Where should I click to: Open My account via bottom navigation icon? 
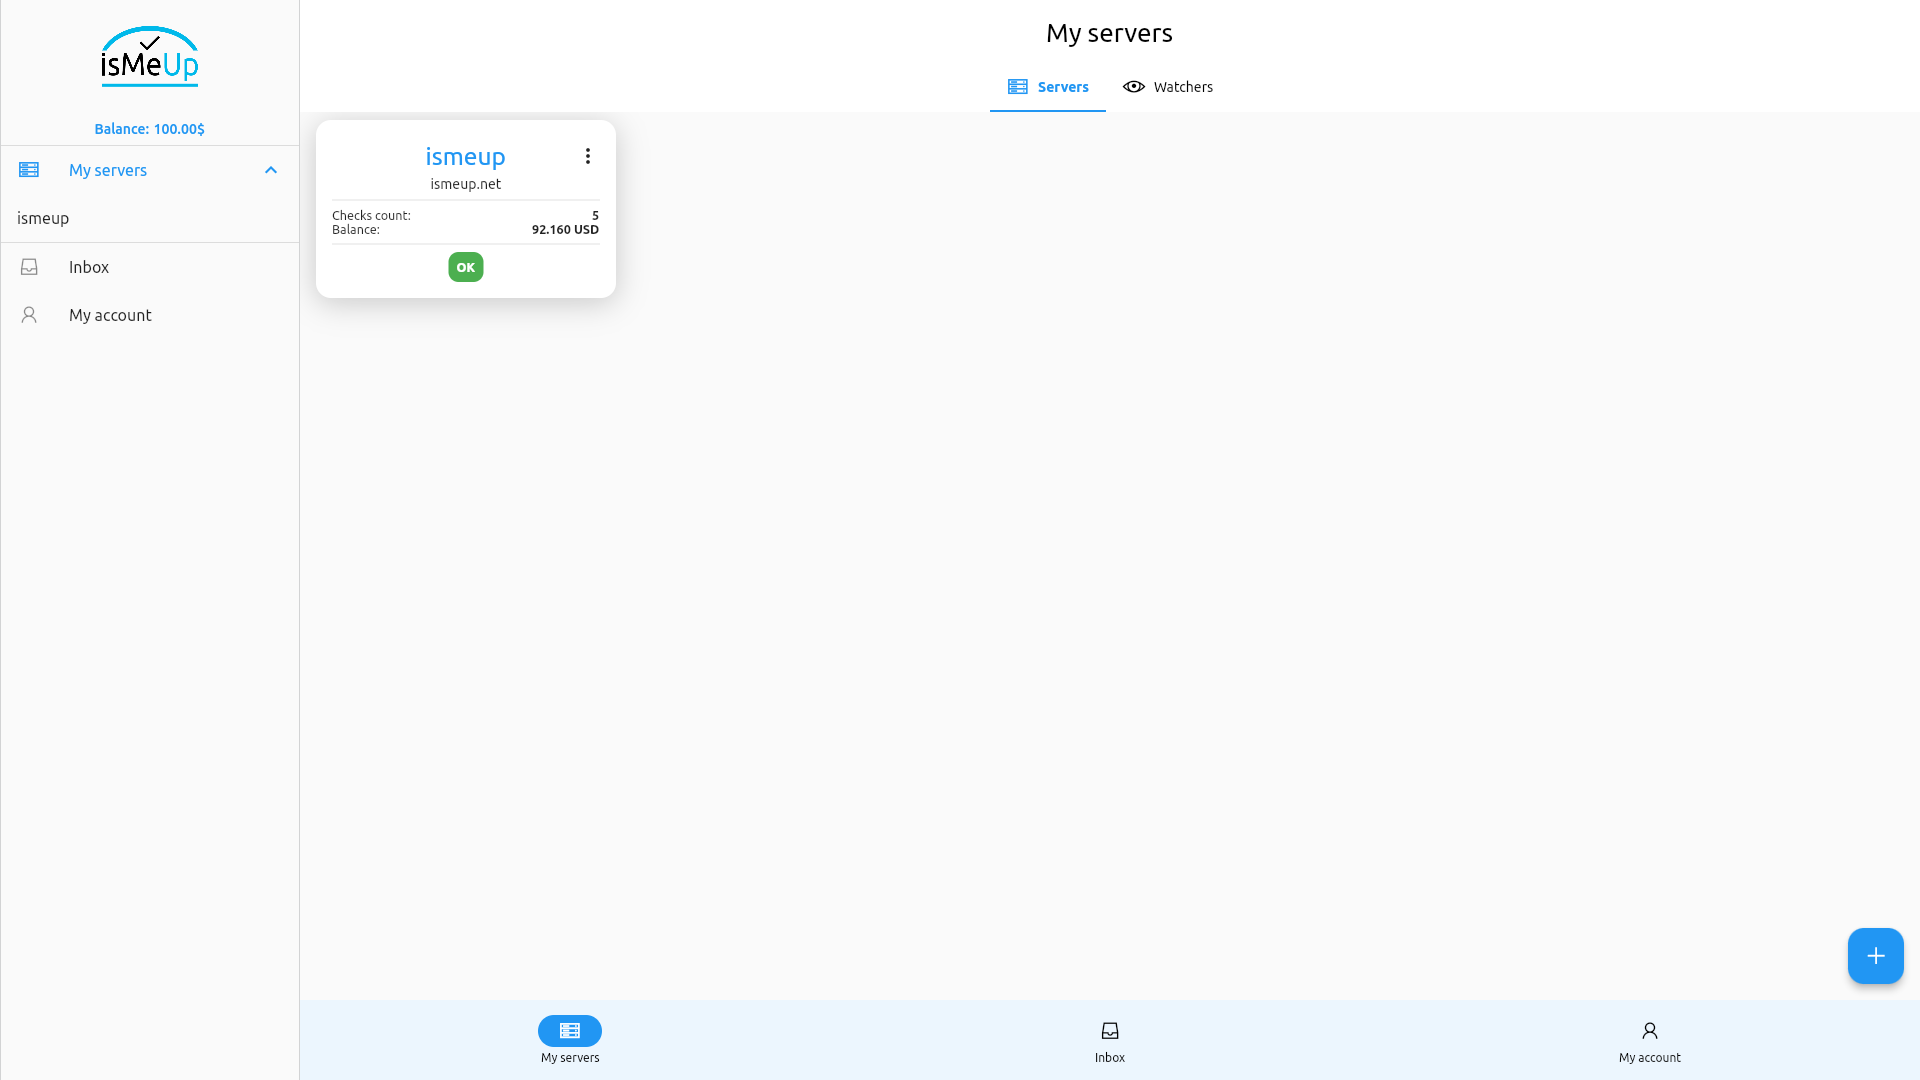click(x=1649, y=1030)
